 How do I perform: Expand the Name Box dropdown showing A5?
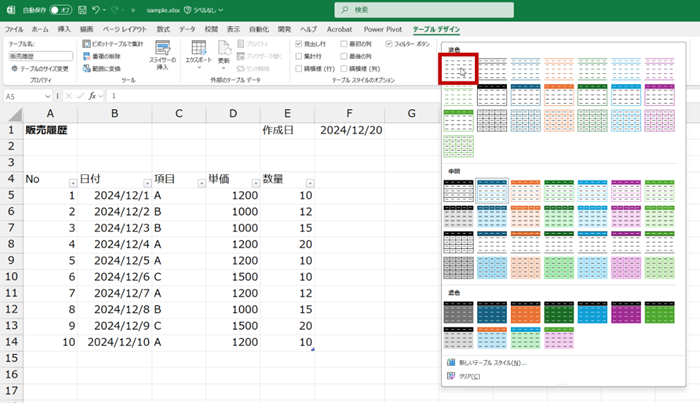coord(47,96)
